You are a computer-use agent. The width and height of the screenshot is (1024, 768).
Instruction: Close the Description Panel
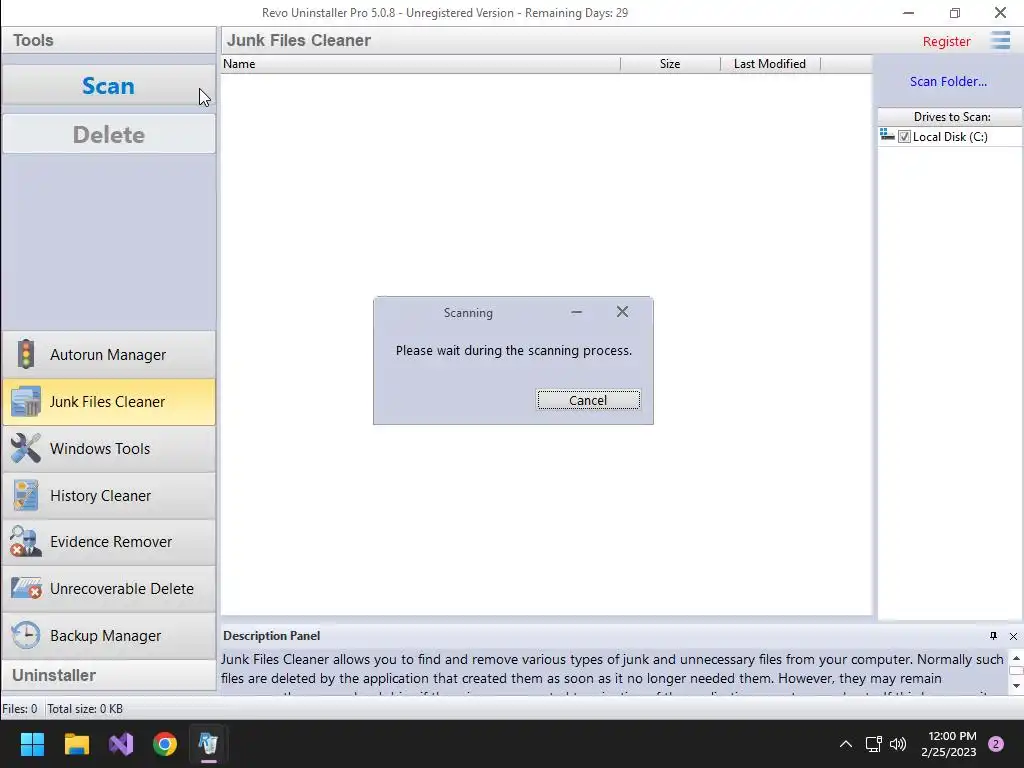click(x=1013, y=636)
